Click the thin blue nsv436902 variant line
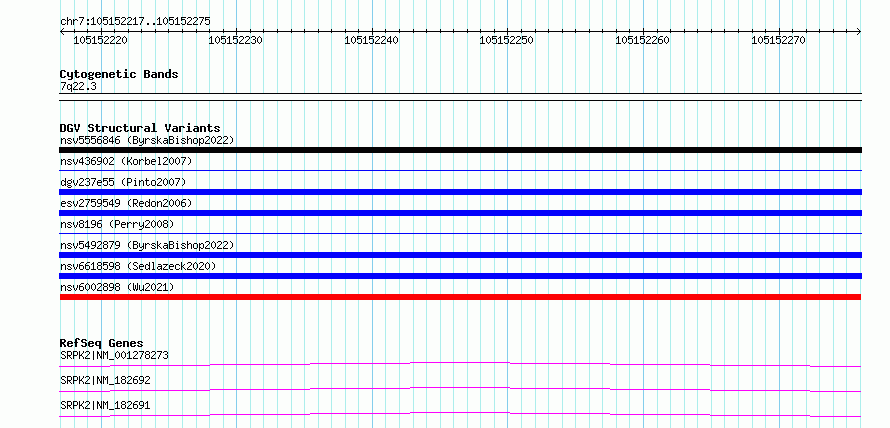Screen dimensions: 890x428 [460, 170]
